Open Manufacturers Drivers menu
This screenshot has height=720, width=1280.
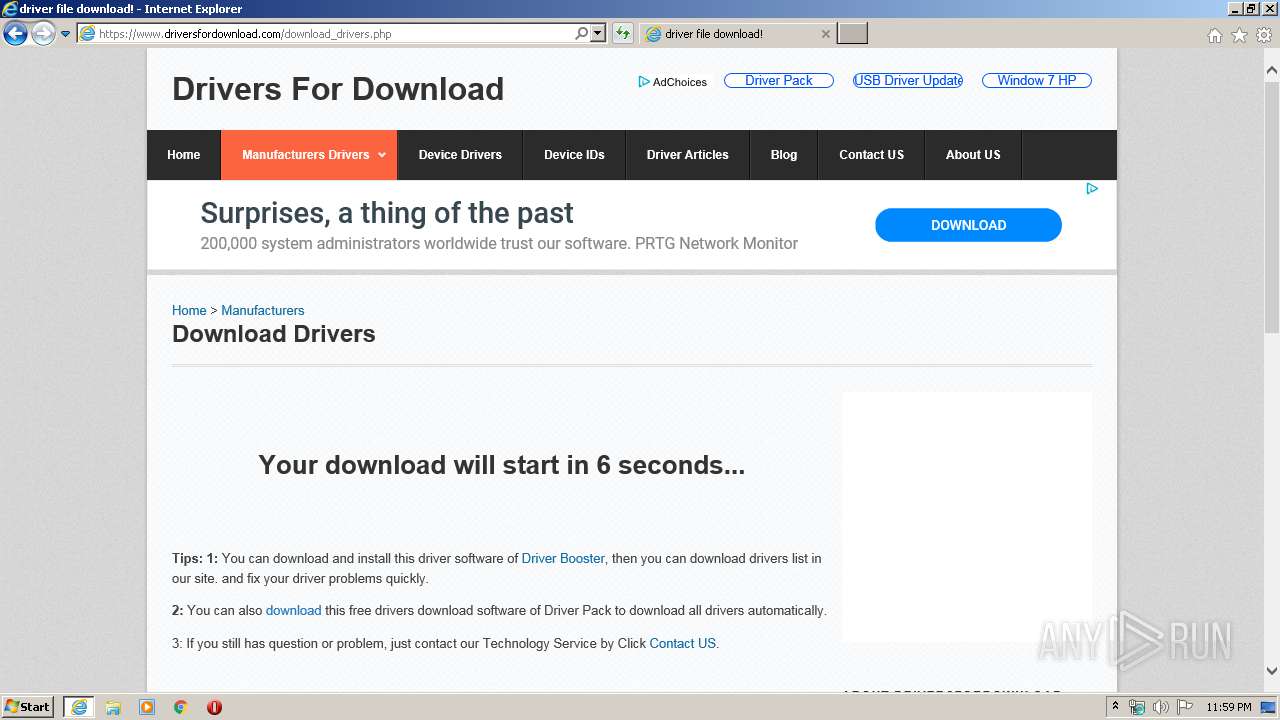coord(309,155)
